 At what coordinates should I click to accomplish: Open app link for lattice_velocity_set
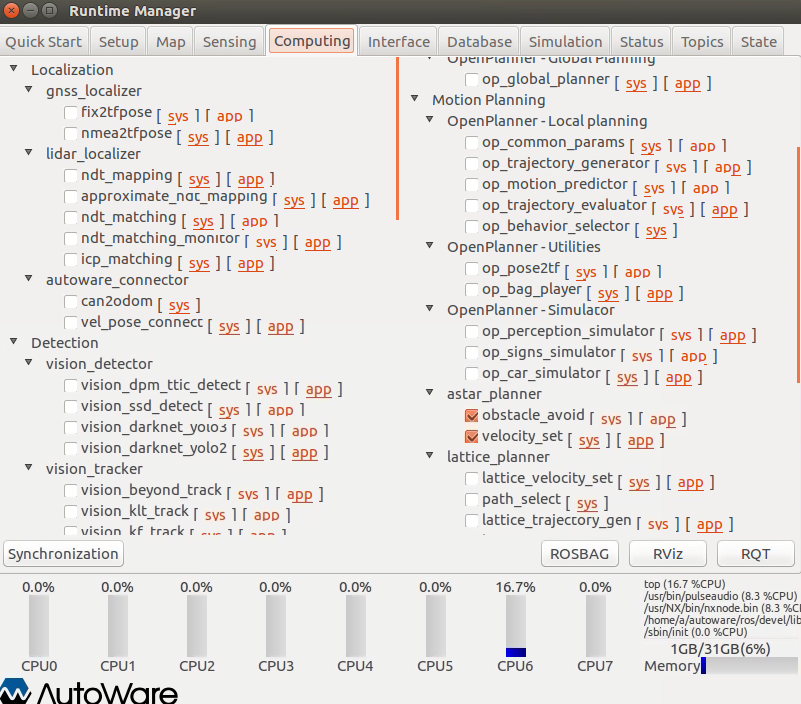tap(691, 482)
